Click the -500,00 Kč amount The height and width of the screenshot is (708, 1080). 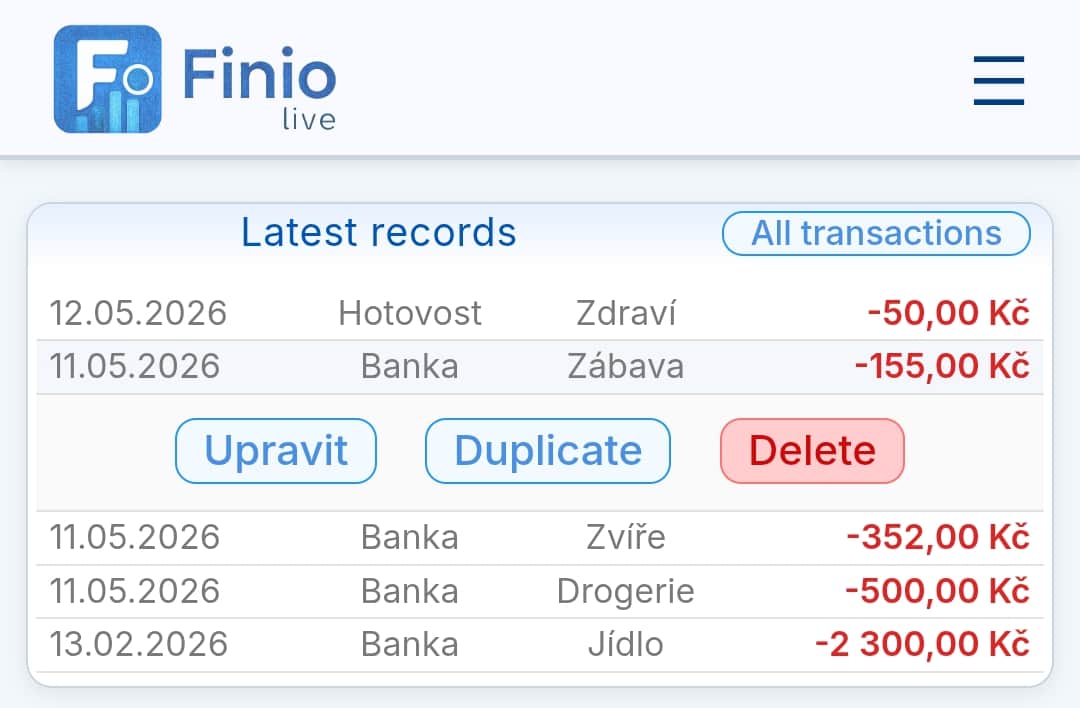937,591
